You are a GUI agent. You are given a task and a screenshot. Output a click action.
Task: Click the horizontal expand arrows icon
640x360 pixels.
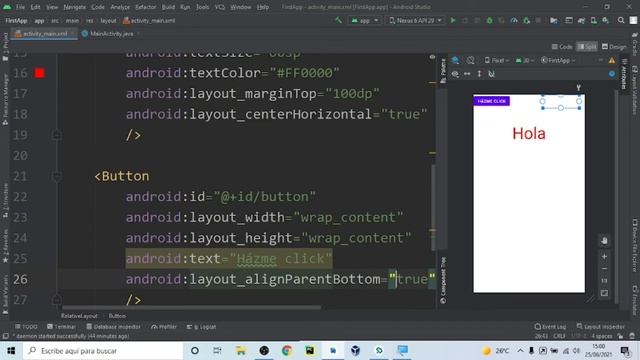467,74
